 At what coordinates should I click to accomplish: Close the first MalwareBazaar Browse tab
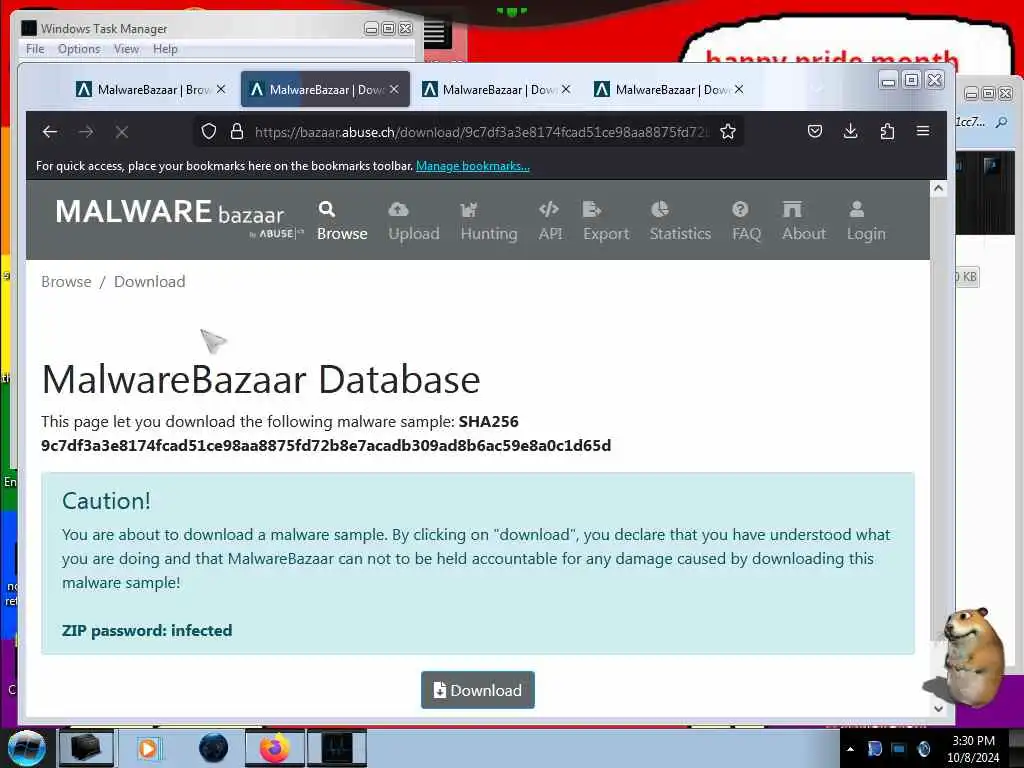tap(221, 89)
